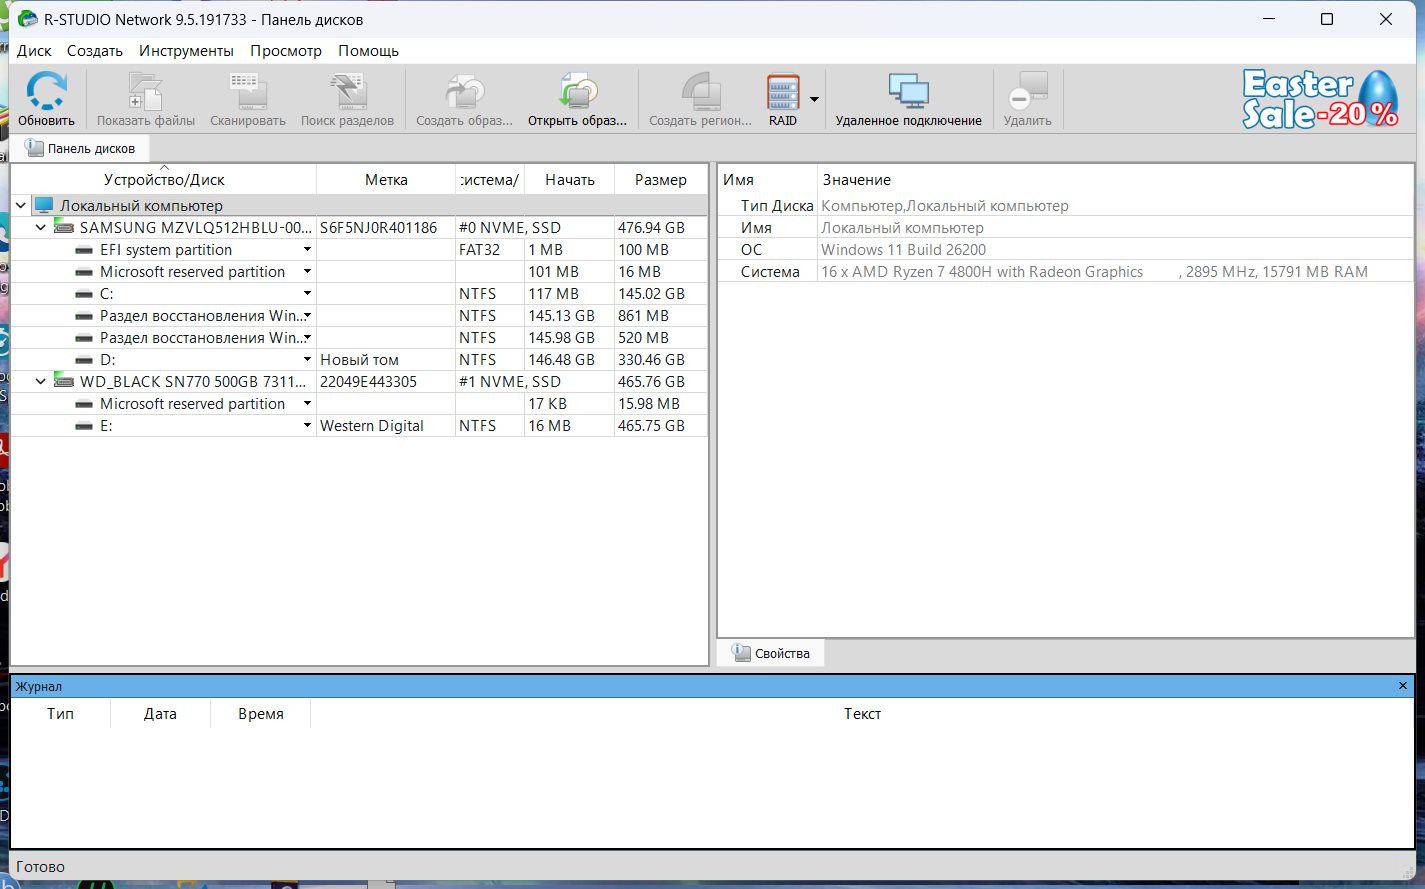
Task: Click the RAID toolbar icon
Action: [783, 92]
